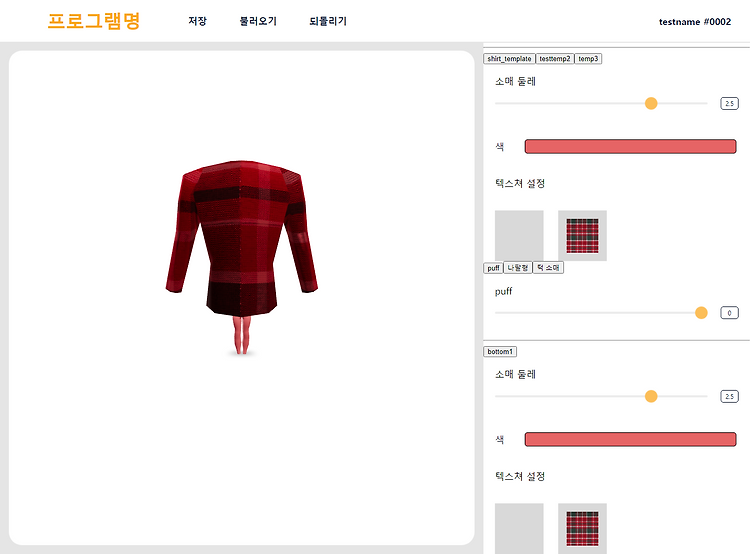
Task: Open the testname #0002 user label
Action: (x=695, y=22)
